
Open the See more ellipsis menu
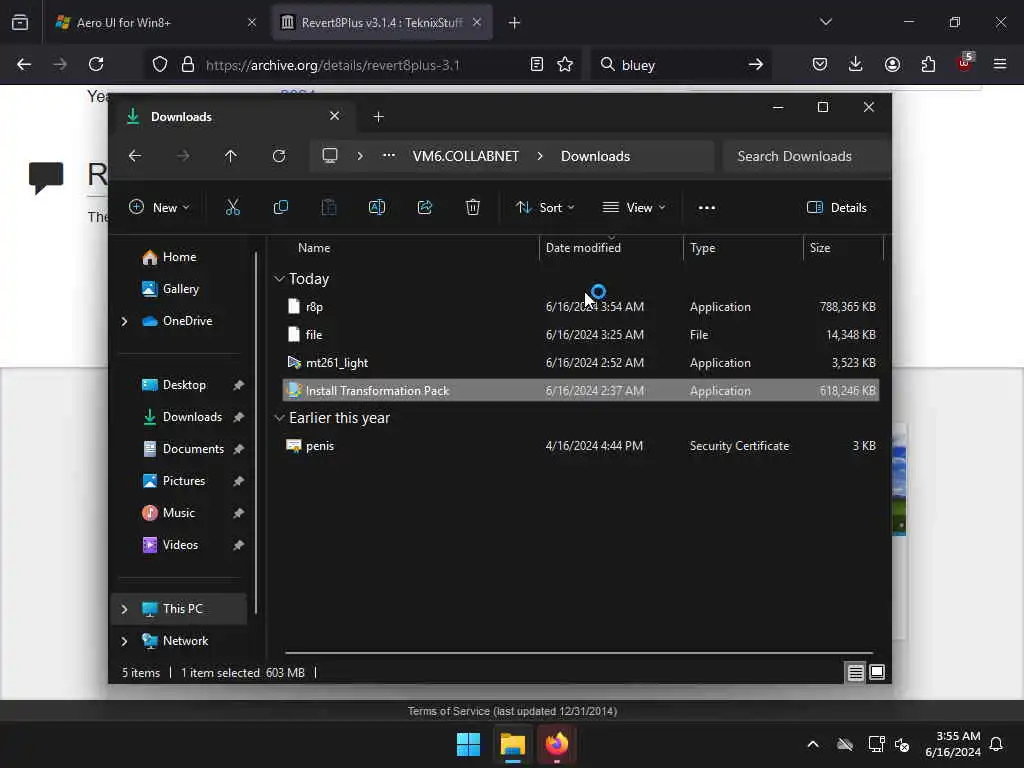[x=707, y=208]
